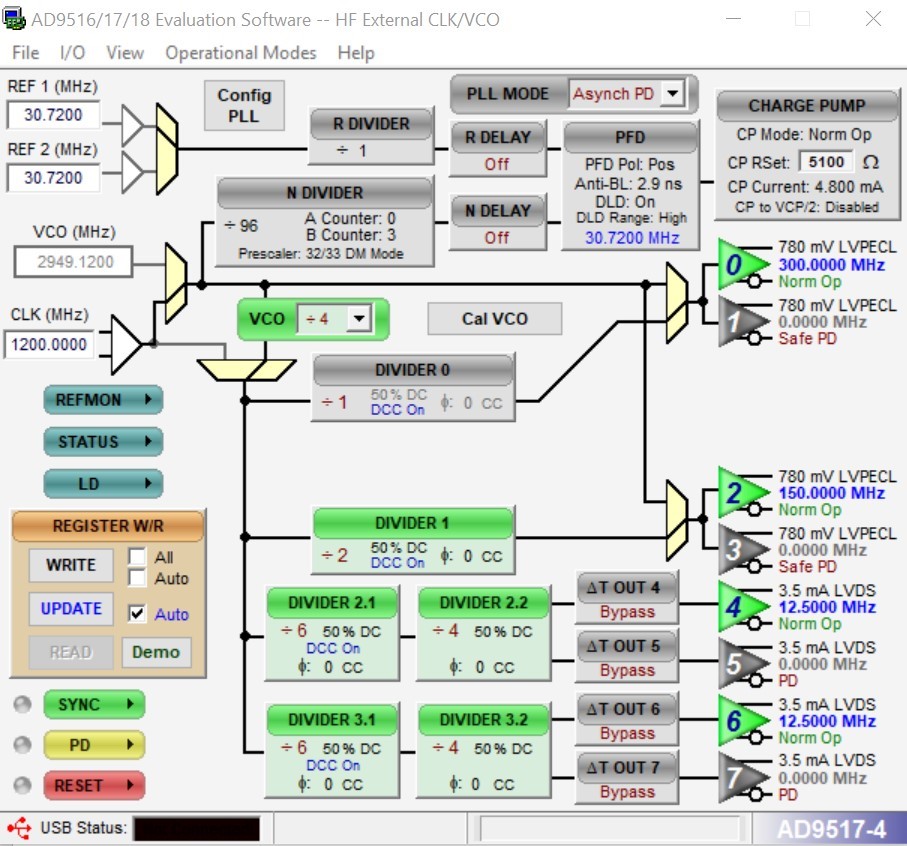Click the CP RSet 5100 input field

(826, 162)
